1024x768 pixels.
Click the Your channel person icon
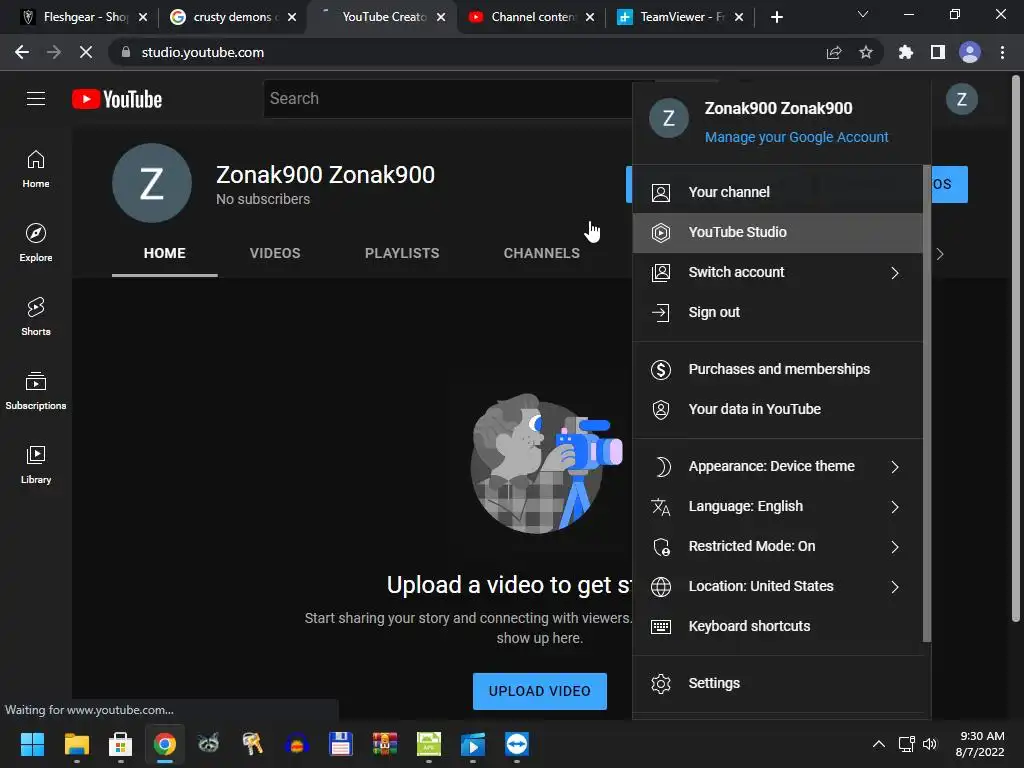click(661, 193)
